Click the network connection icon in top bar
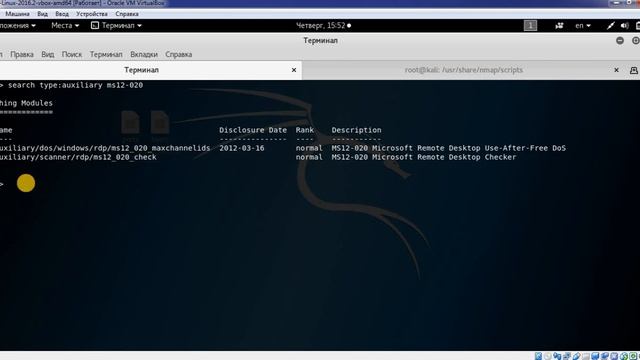640x360 pixels. pyautogui.click(x=611, y=26)
